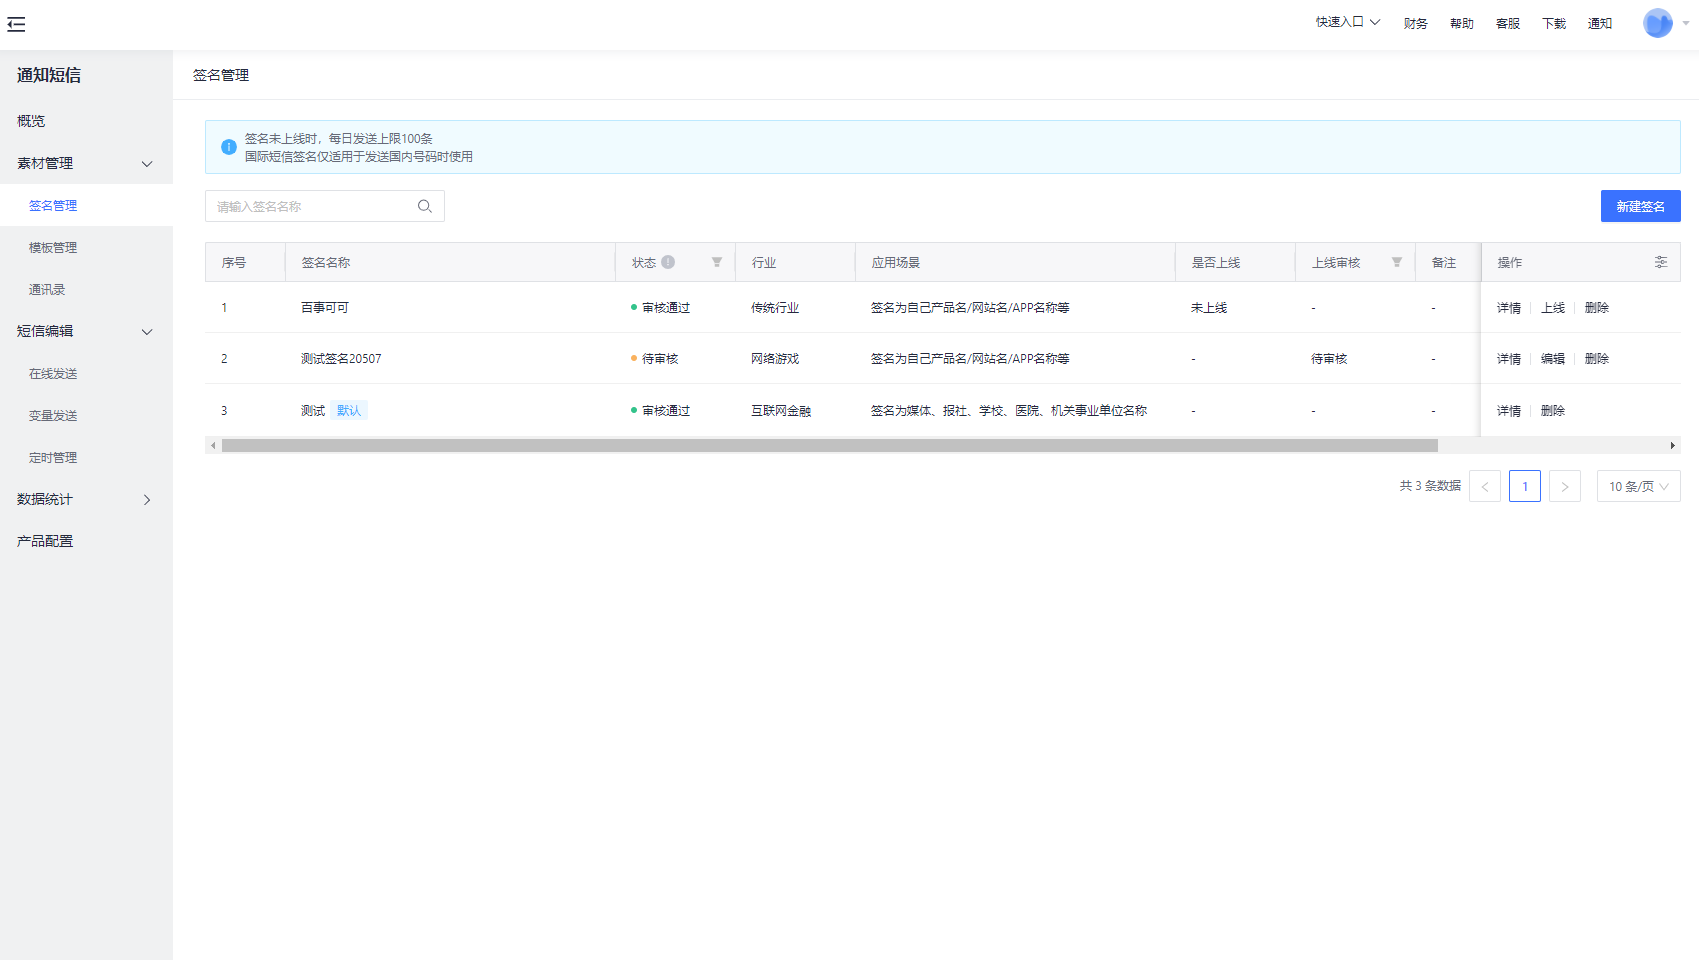
Task: Click 财务 in the top bar
Action: (x=1415, y=23)
